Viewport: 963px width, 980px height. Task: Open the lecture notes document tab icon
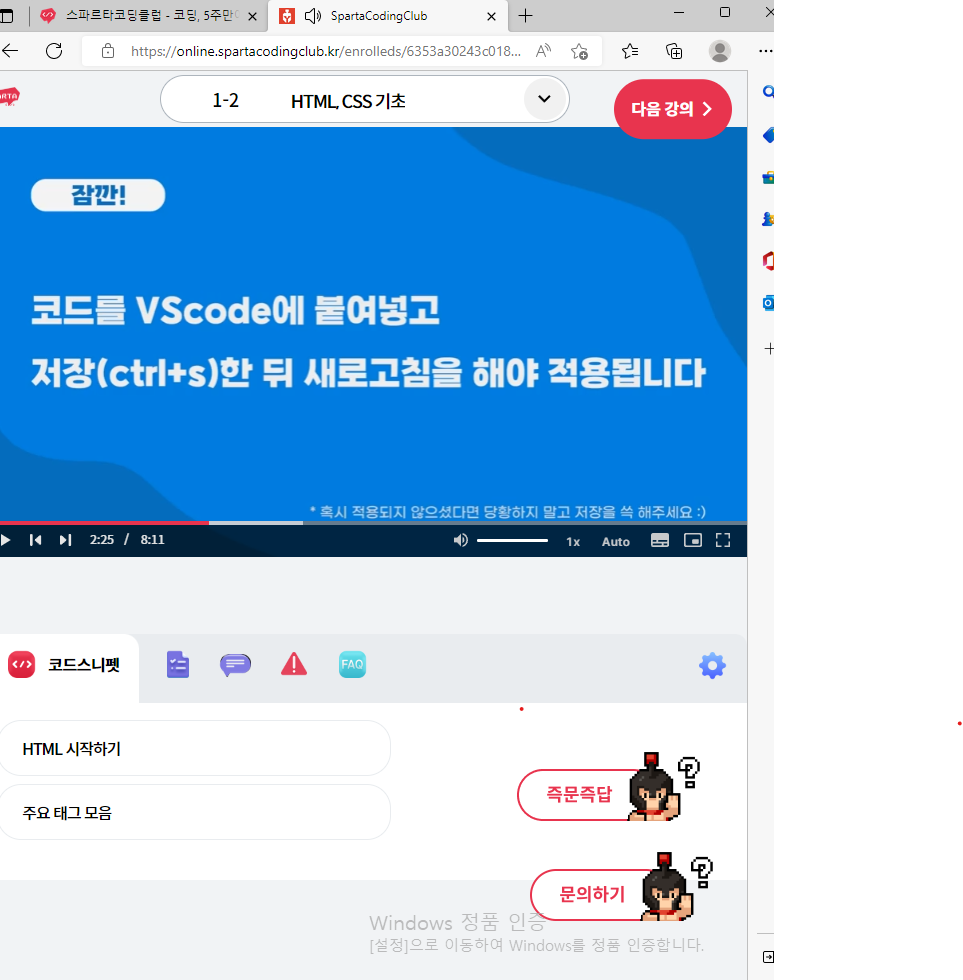[178, 664]
